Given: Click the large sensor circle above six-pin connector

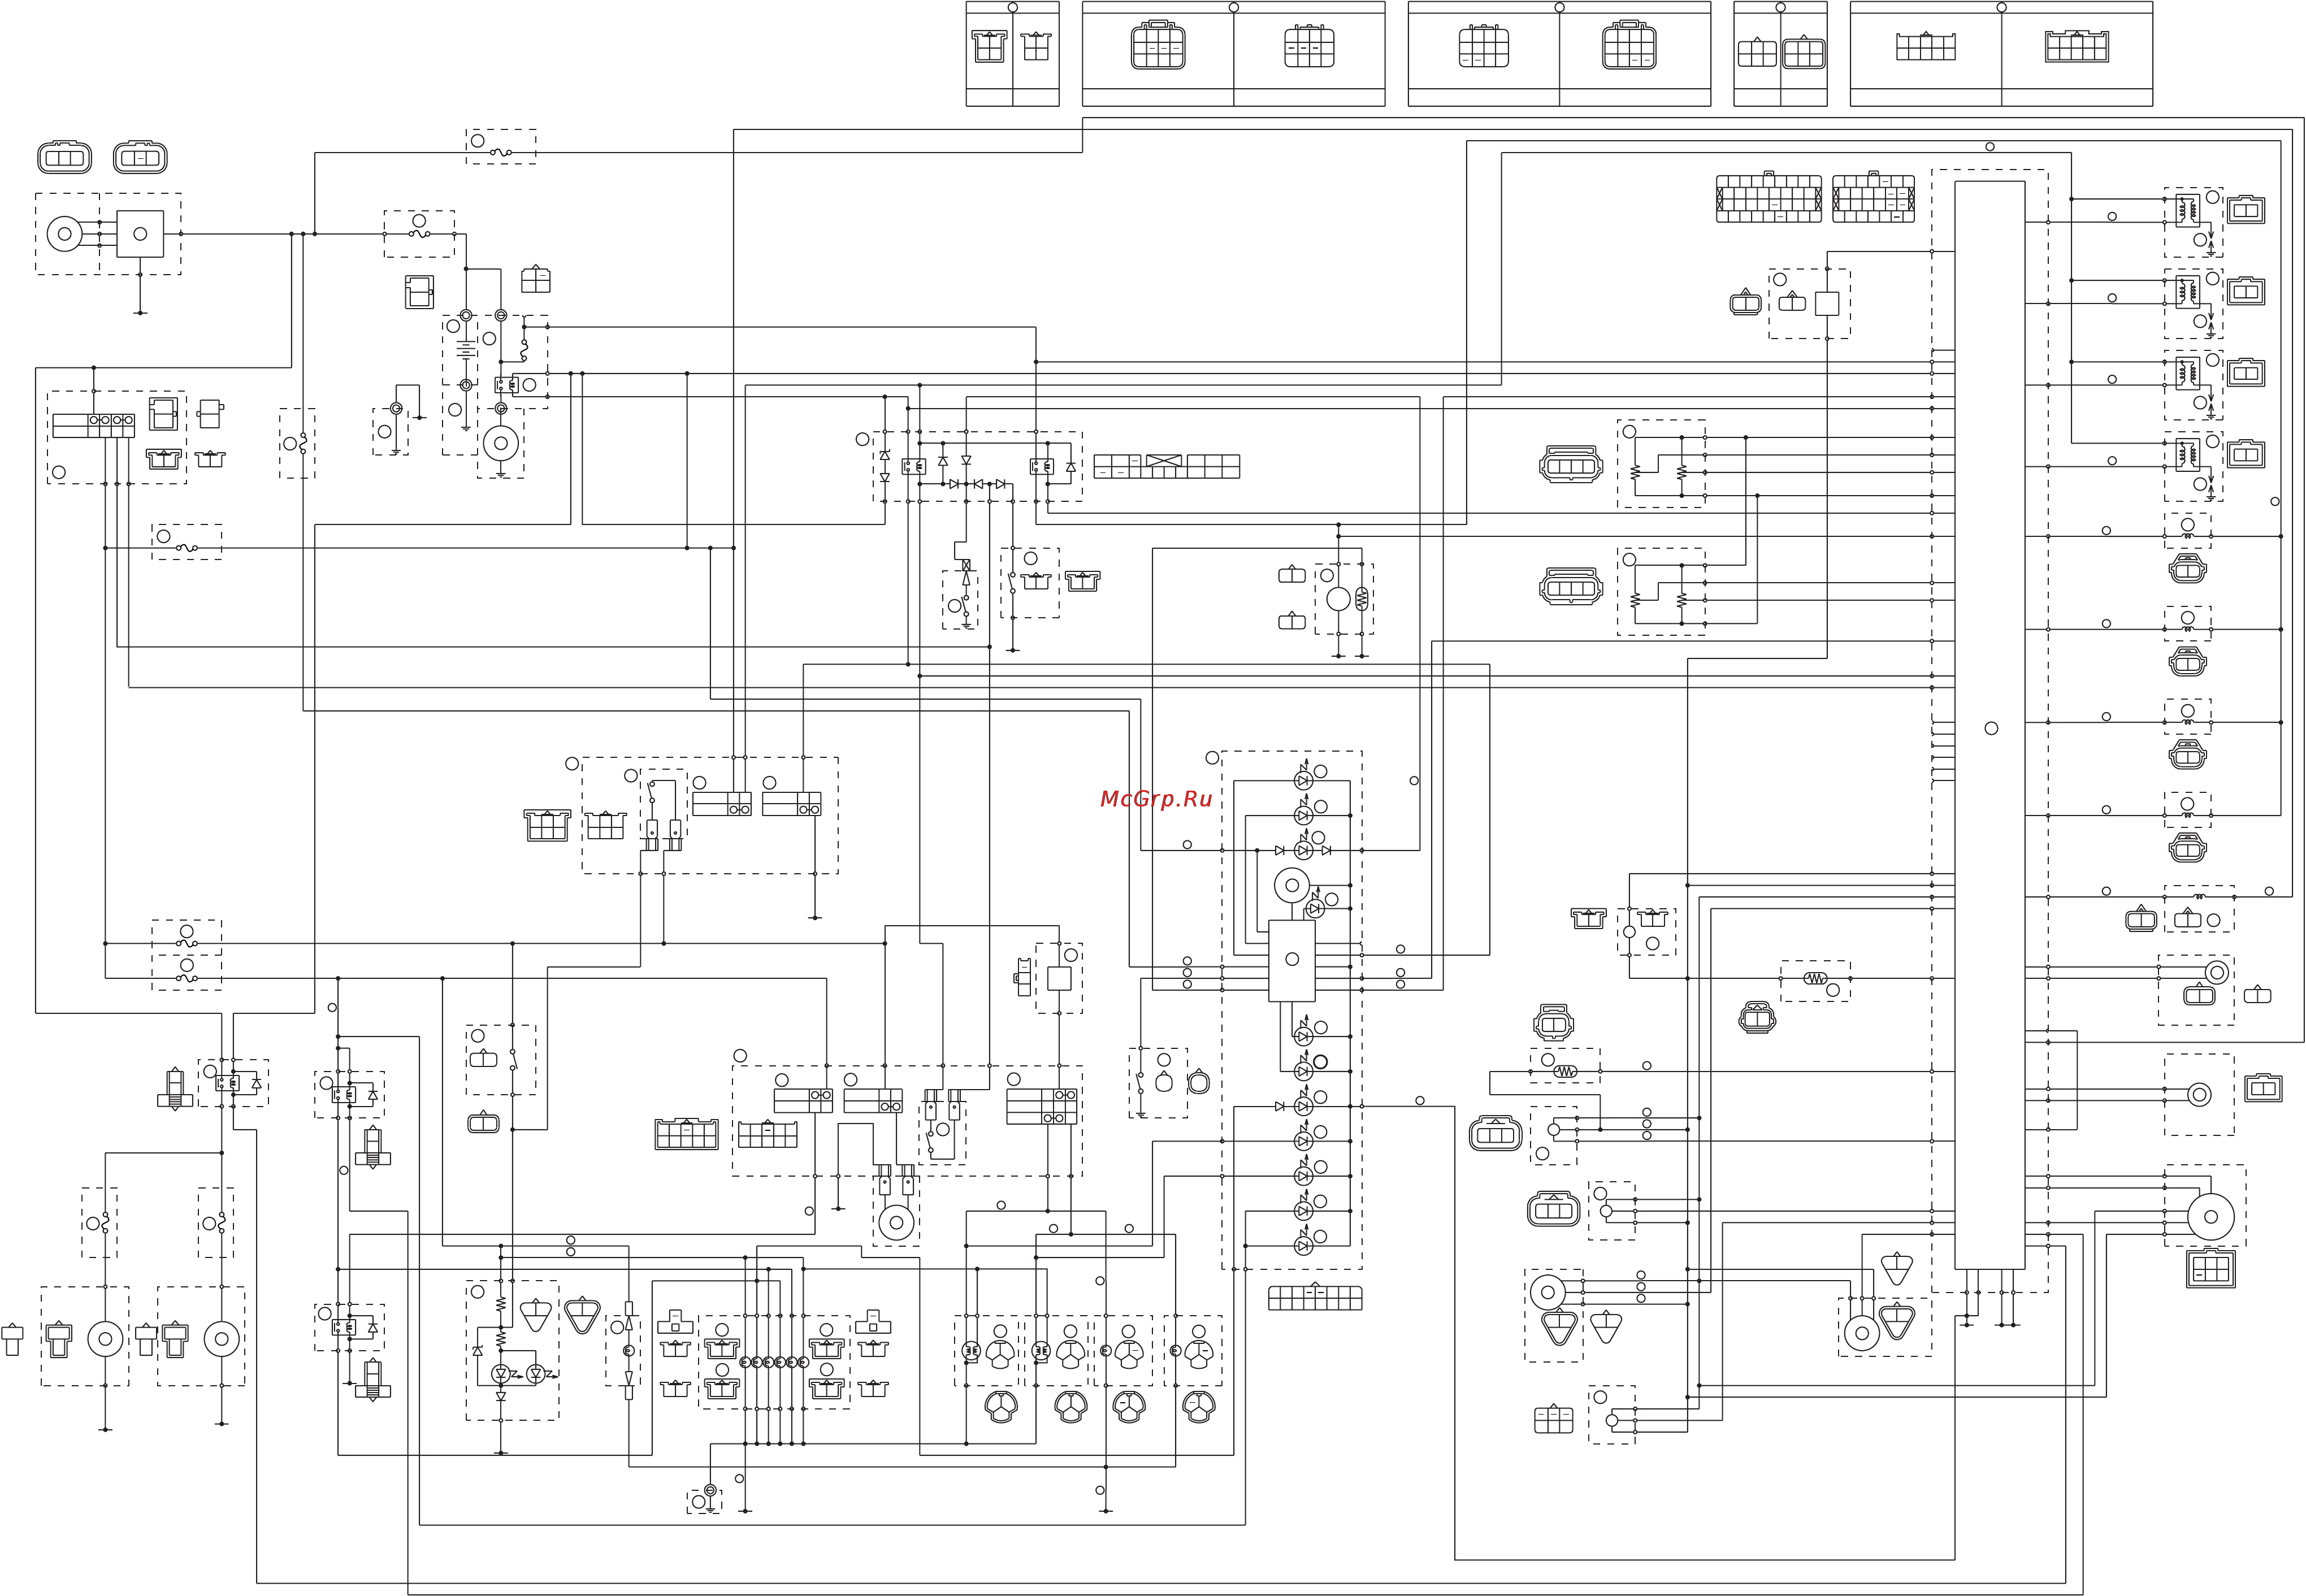Looking at the screenshot, I should click(x=2211, y=1217).
